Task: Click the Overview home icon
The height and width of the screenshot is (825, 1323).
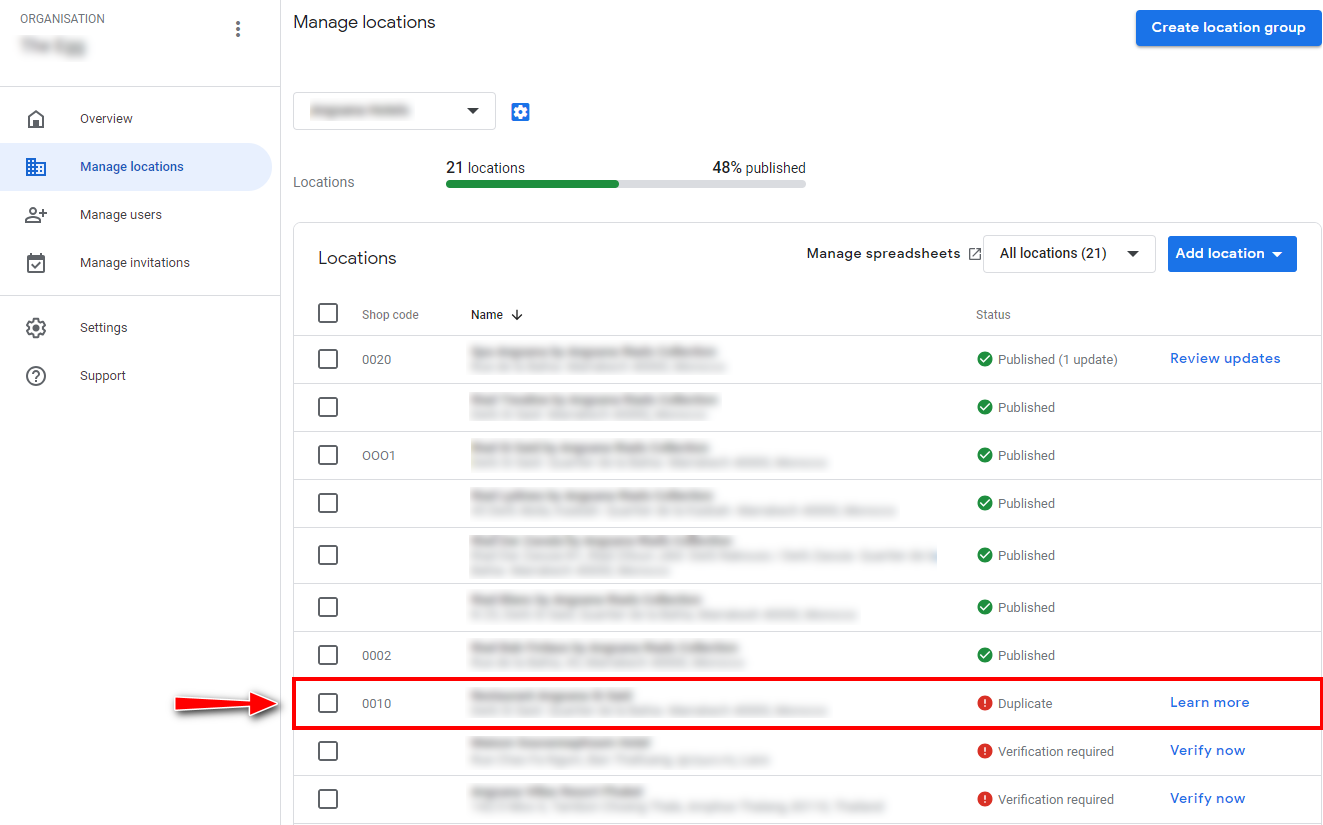Action: 36,119
